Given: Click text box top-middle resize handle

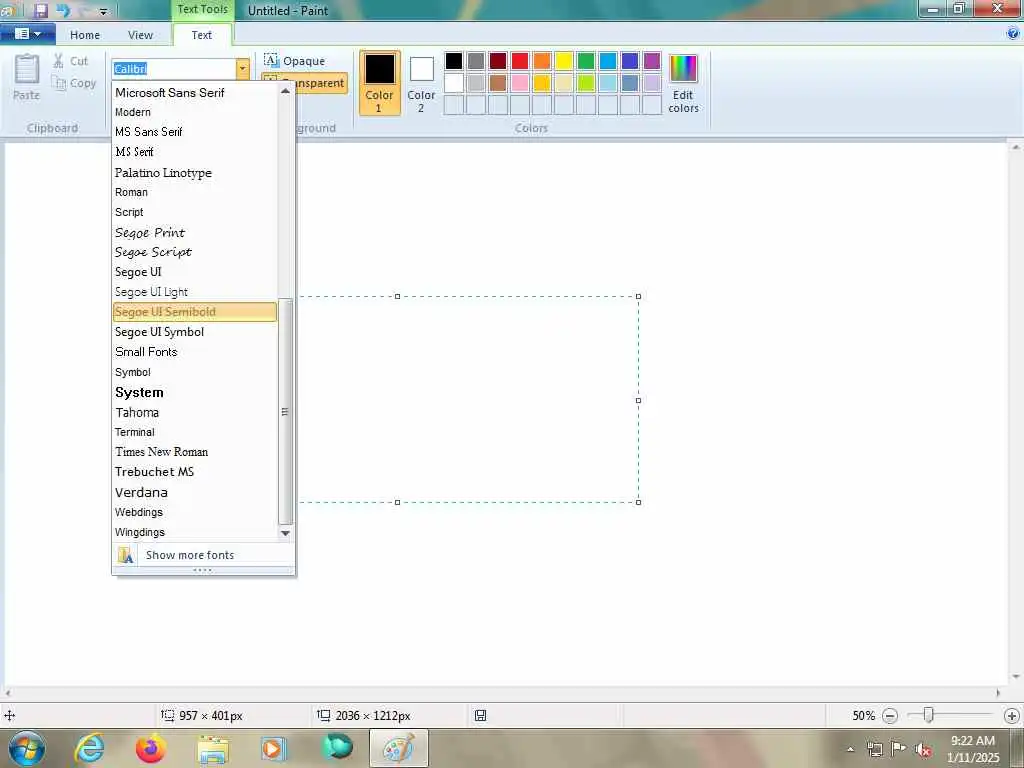Looking at the screenshot, I should click(x=398, y=296).
